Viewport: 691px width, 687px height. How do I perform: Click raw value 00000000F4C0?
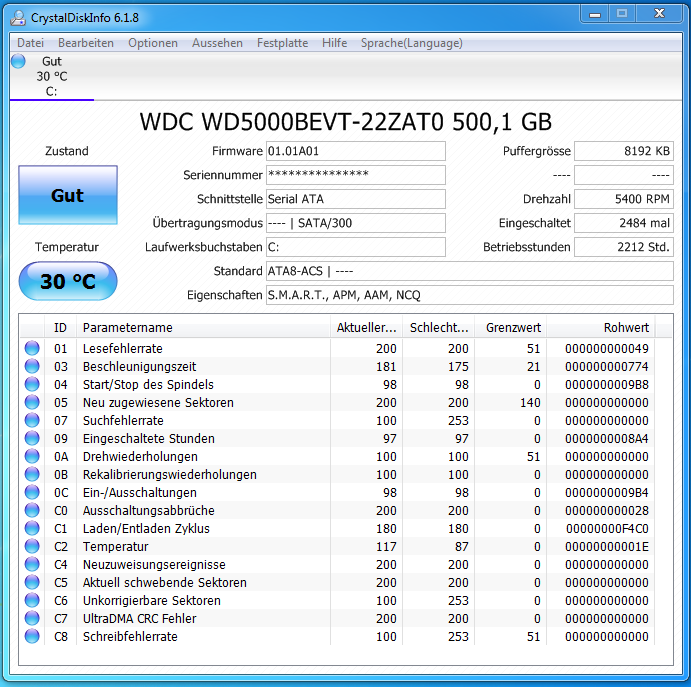pyautogui.click(x=607, y=529)
